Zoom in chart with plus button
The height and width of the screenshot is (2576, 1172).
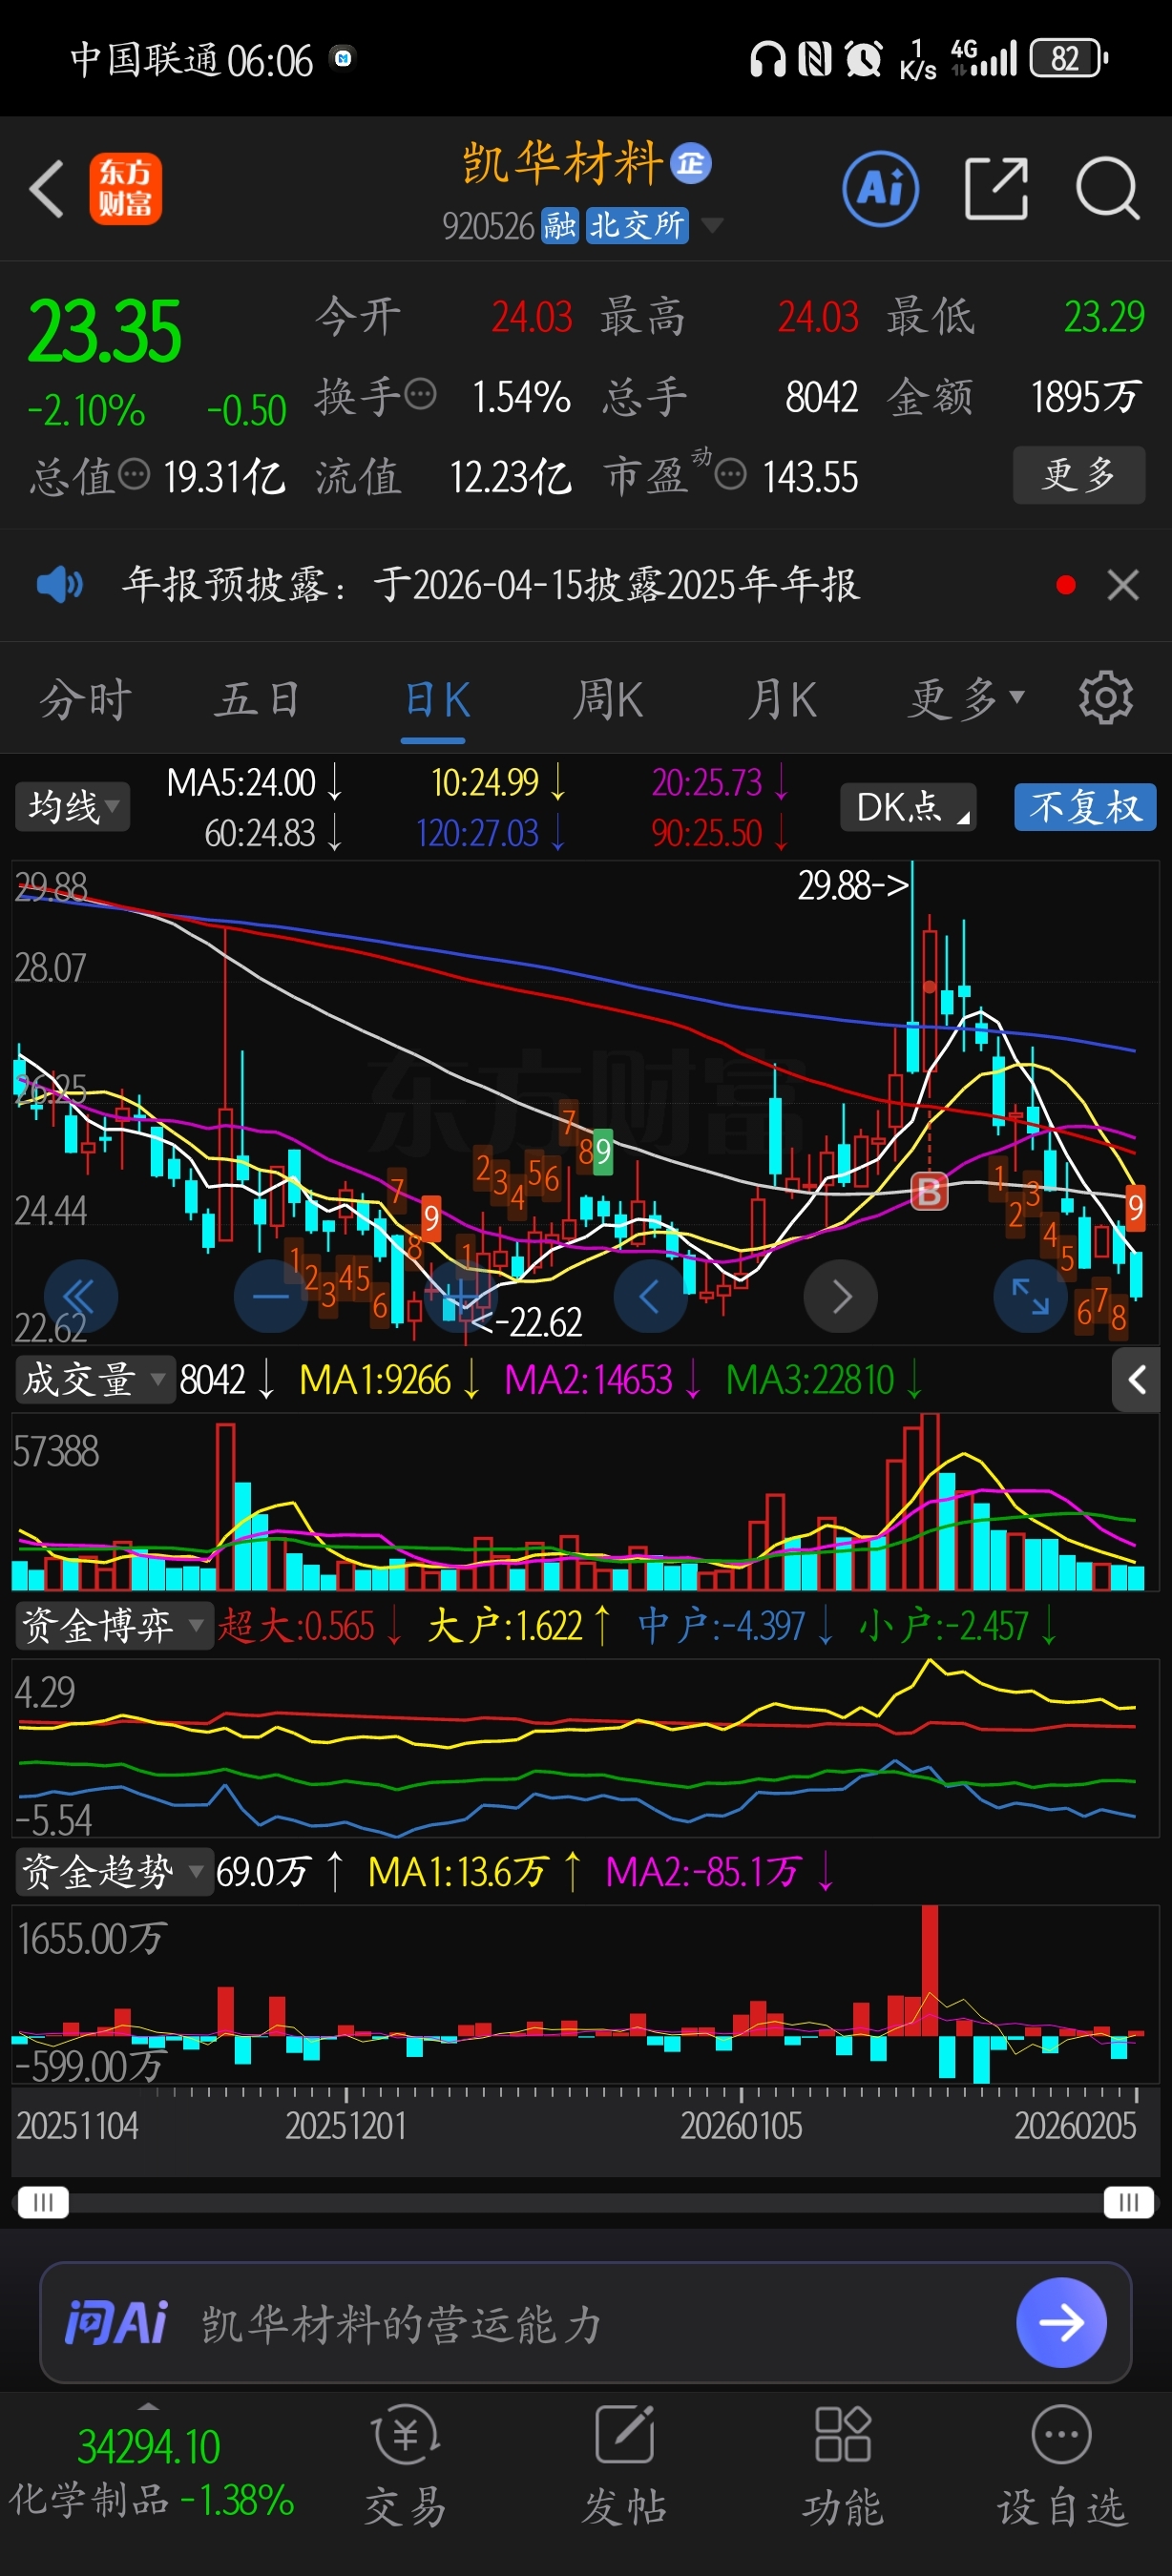click(460, 1297)
